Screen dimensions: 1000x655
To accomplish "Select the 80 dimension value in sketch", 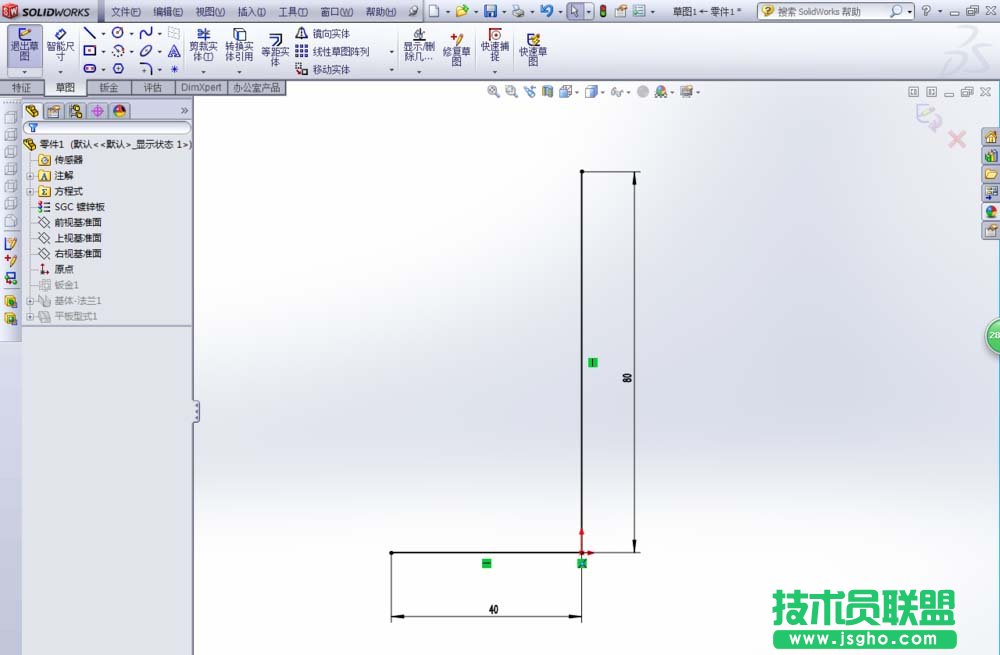I will (x=627, y=378).
